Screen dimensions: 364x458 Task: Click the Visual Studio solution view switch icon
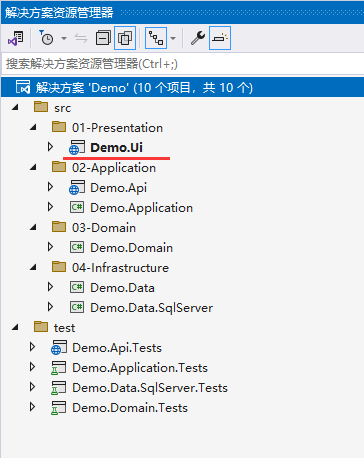click(16, 38)
